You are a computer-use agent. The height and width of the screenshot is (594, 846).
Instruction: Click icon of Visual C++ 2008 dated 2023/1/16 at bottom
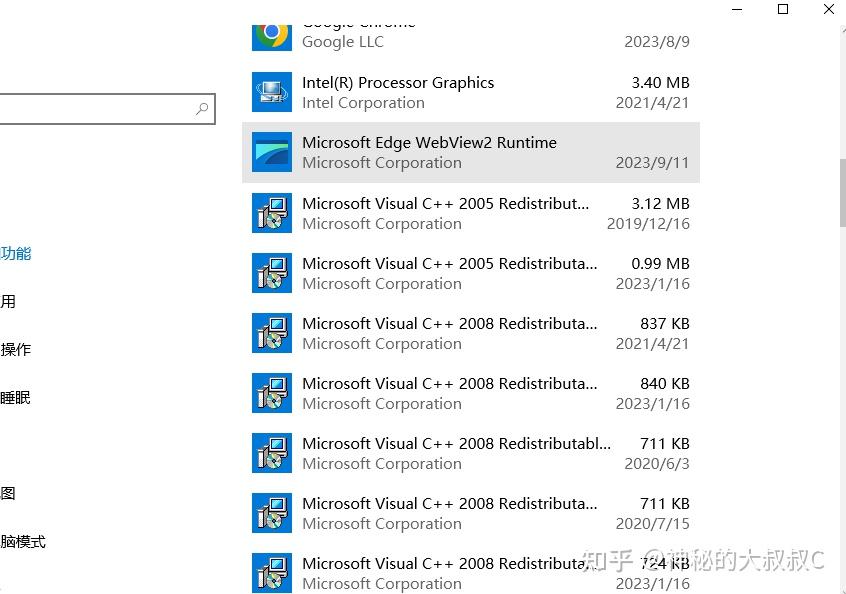coord(271,573)
